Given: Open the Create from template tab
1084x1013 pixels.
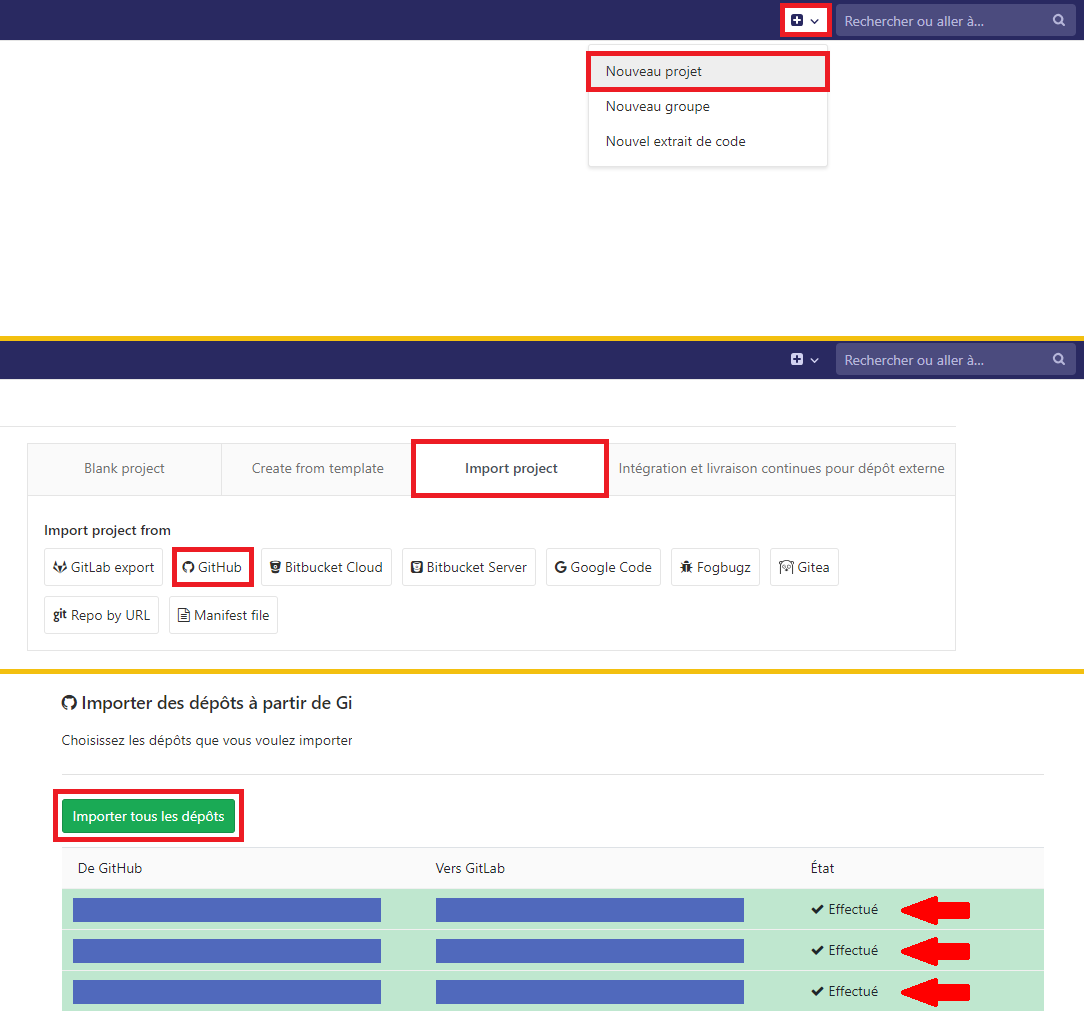Looking at the screenshot, I should (x=317, y=468).
